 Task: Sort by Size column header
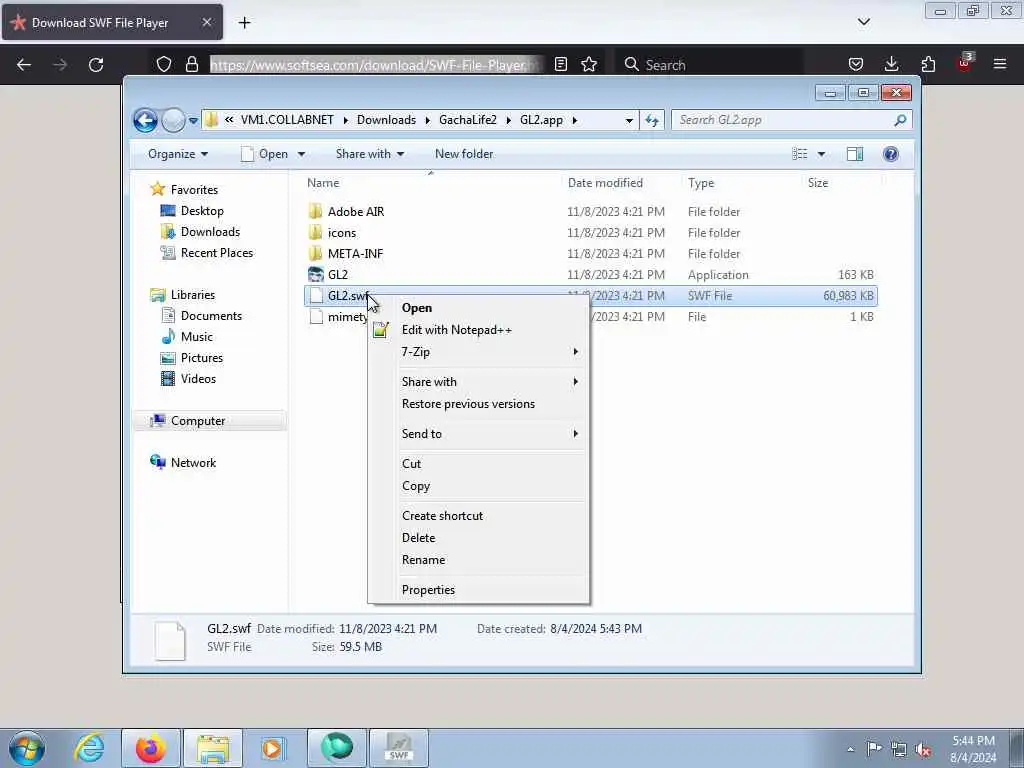coord(818,184)
